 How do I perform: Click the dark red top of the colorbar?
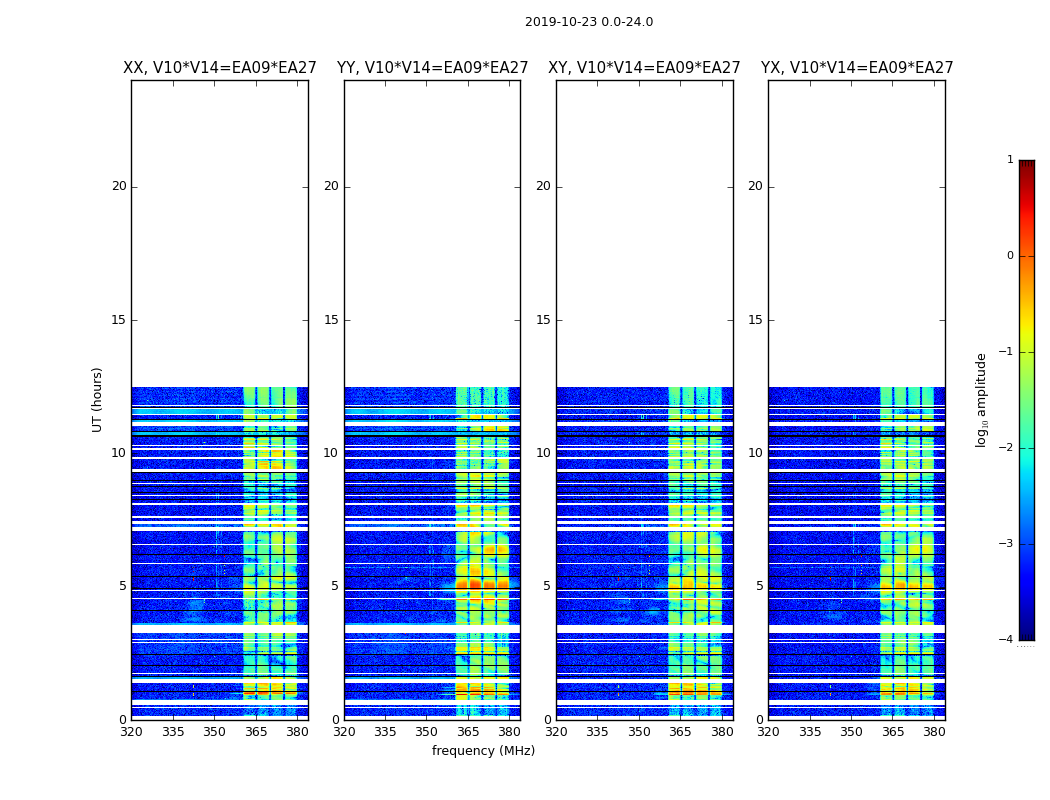pyautogui.click(x=1027, y=165)
